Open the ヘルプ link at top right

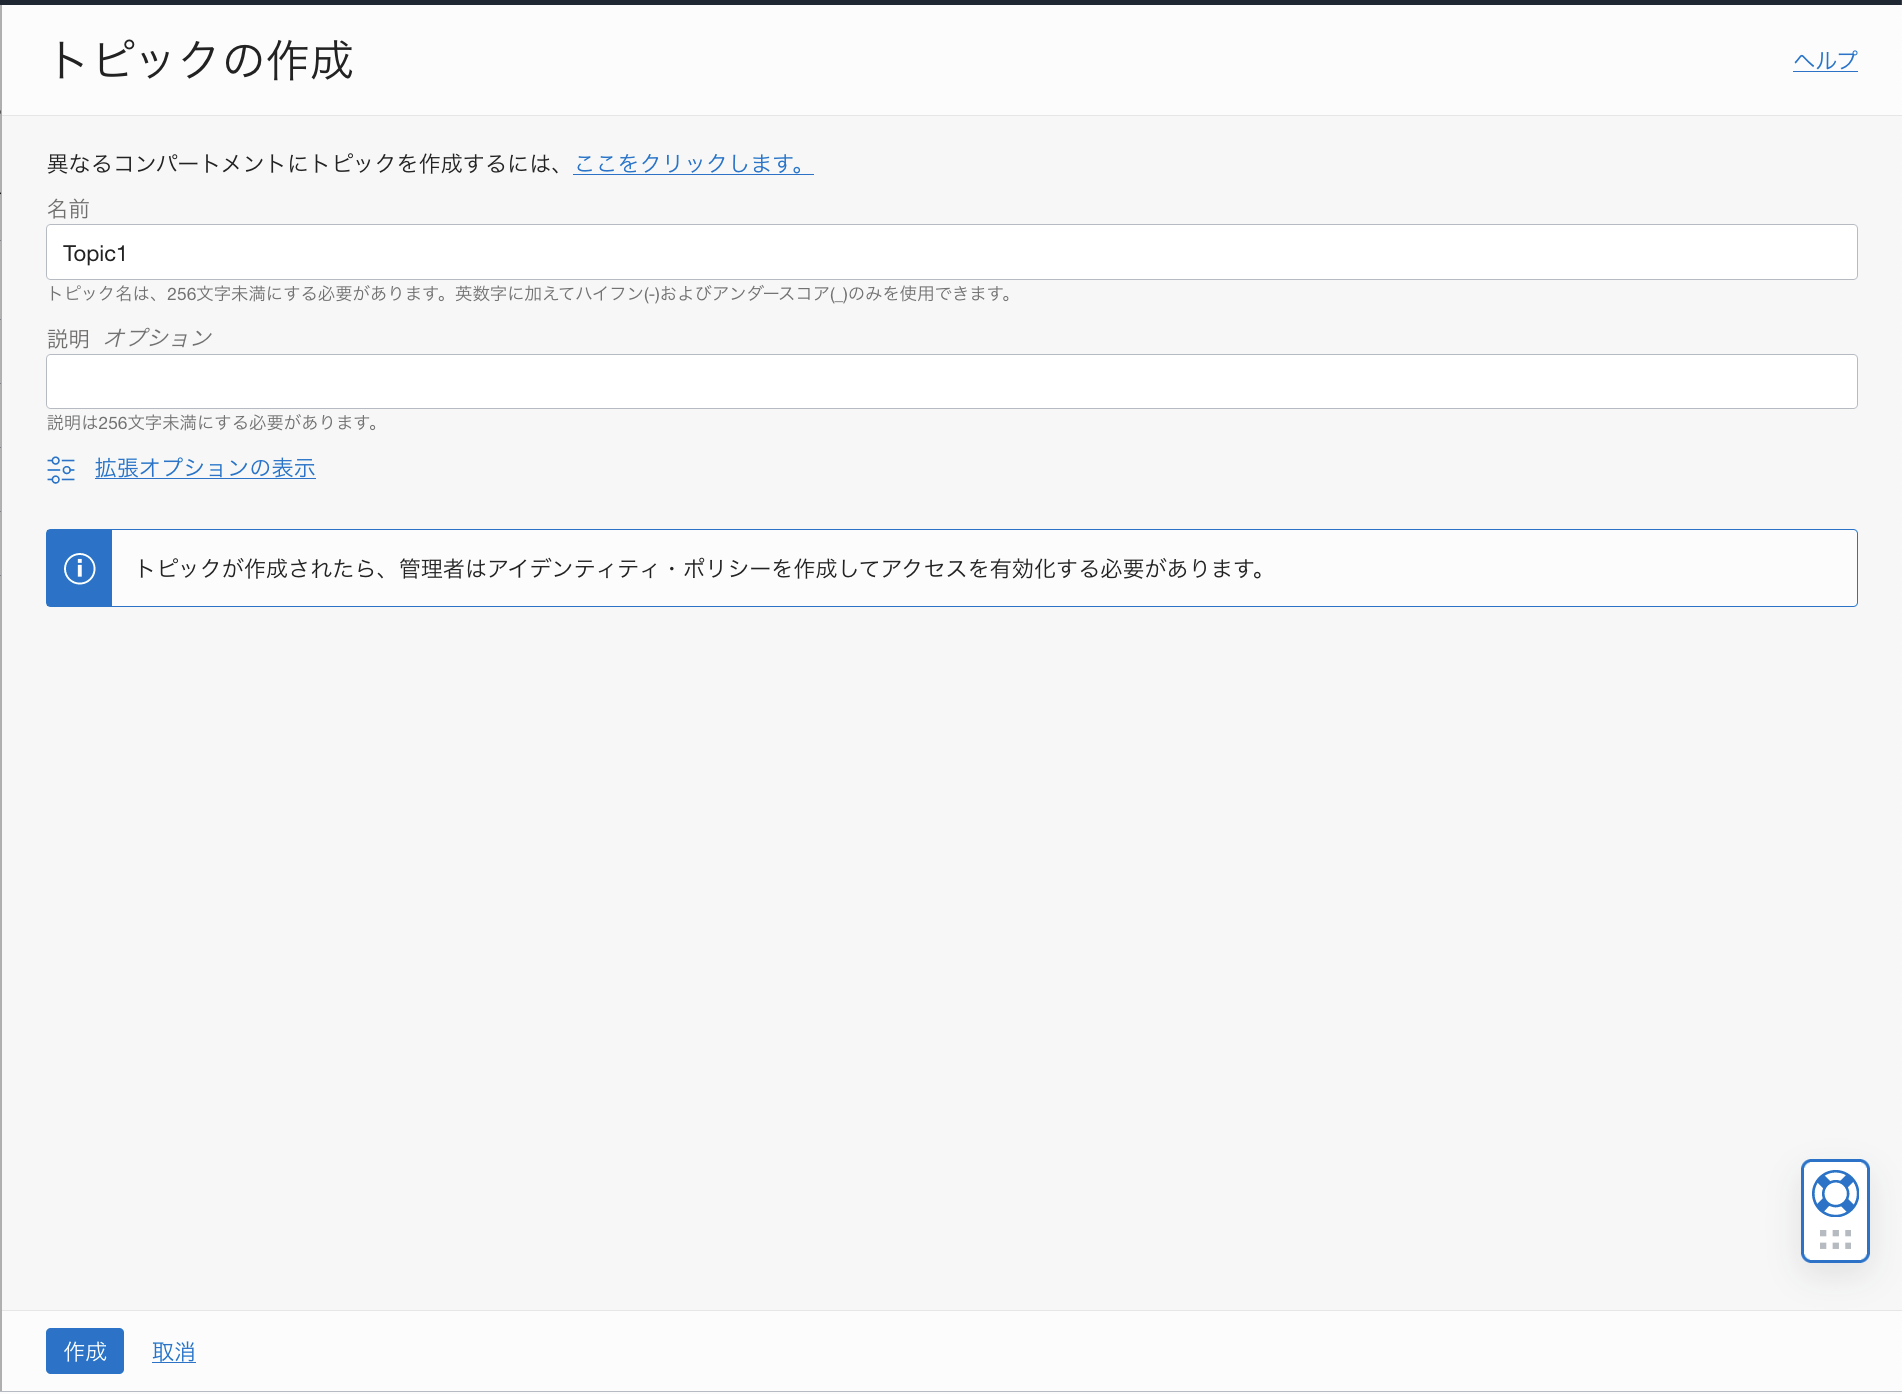1824,60
